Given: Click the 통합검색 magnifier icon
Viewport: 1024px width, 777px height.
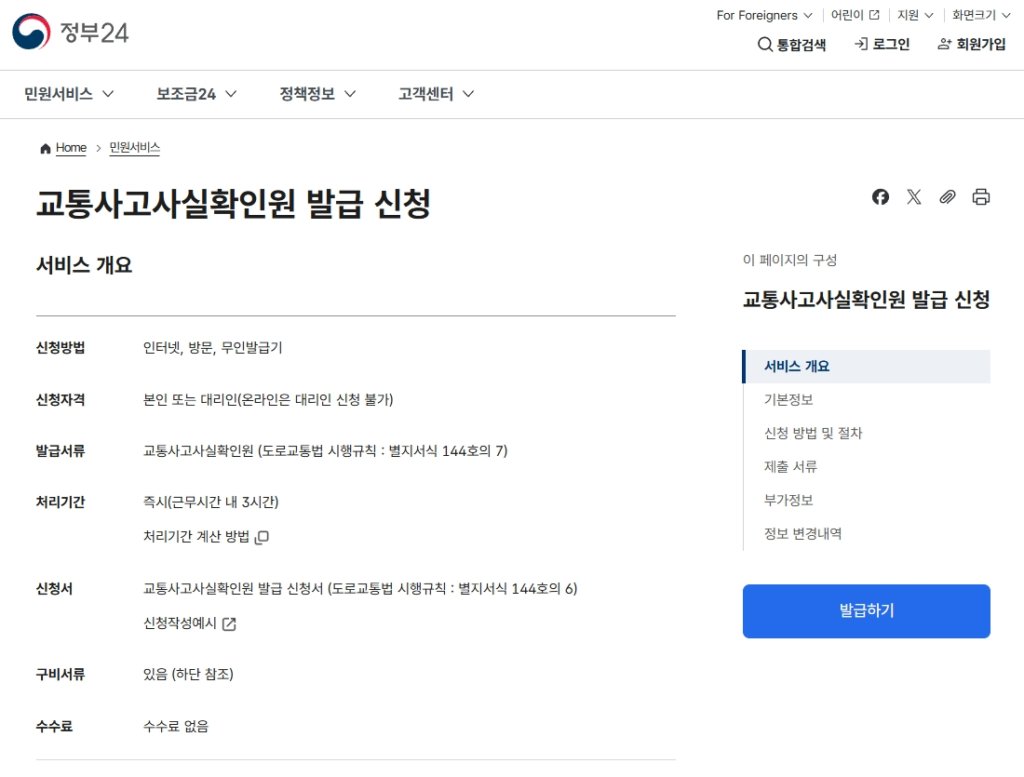Looking at the screenshot, I should pos(765,44).
